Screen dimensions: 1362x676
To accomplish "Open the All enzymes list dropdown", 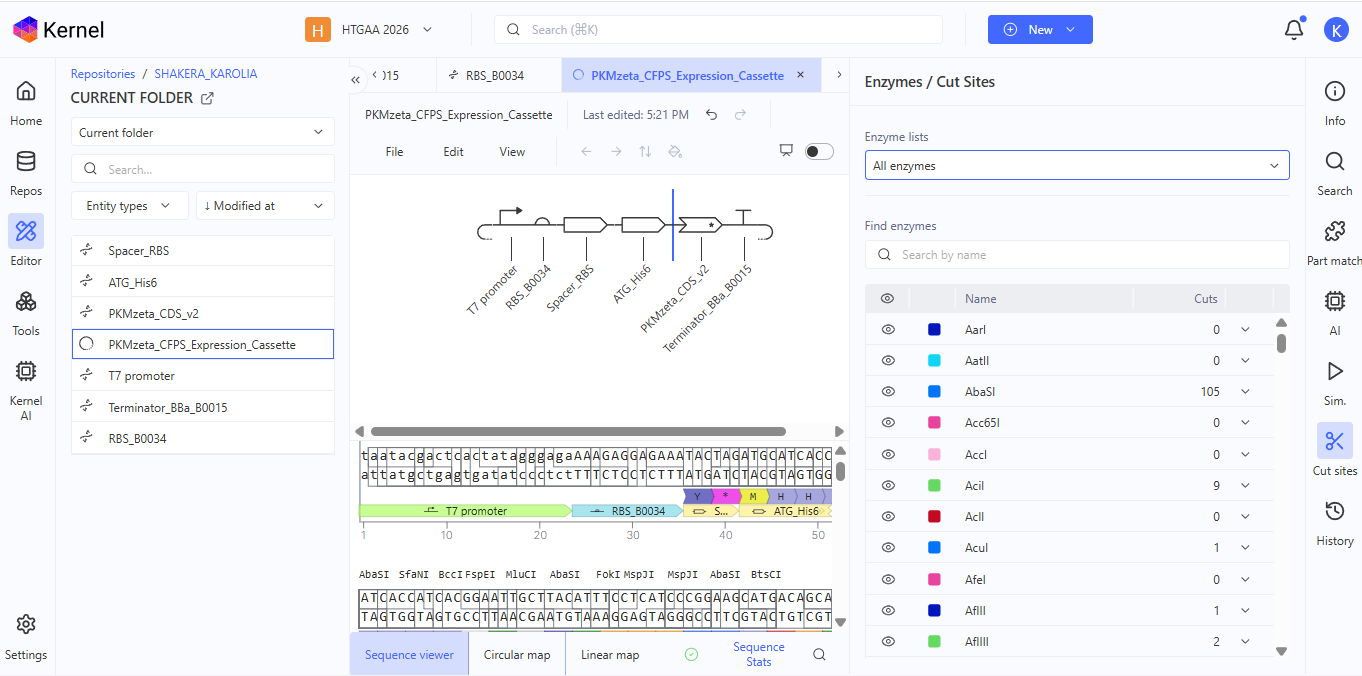I will click(1077, 166).
